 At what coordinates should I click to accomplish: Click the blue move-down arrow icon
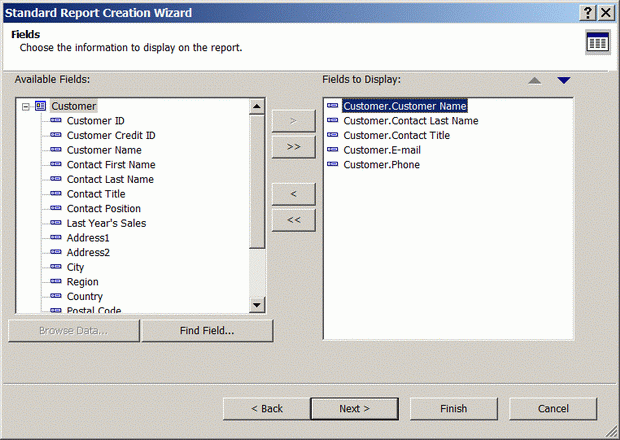click(x=563, y=81)
